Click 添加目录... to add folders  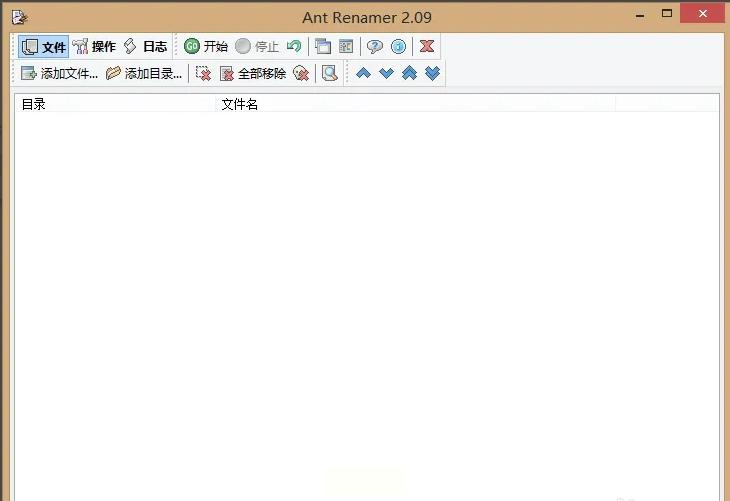(x=144, y=73)
